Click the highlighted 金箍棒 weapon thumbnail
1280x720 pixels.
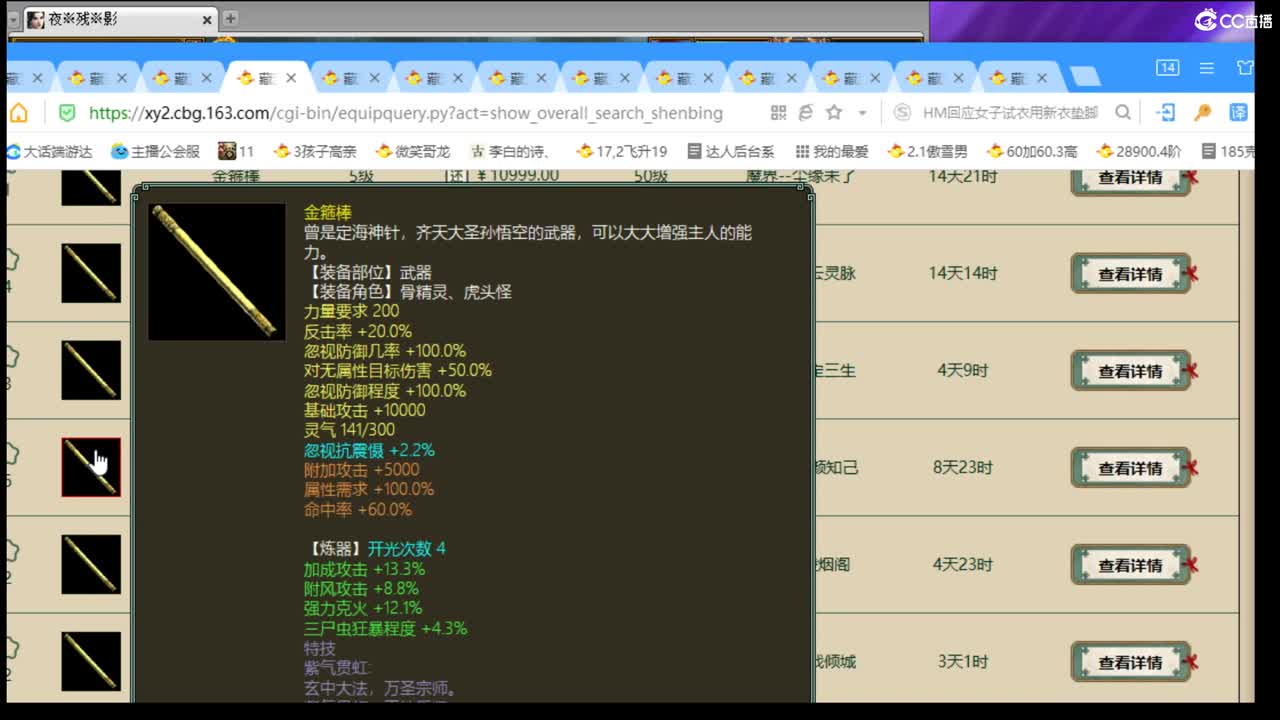pyautogui.click(x=91, y=466)
